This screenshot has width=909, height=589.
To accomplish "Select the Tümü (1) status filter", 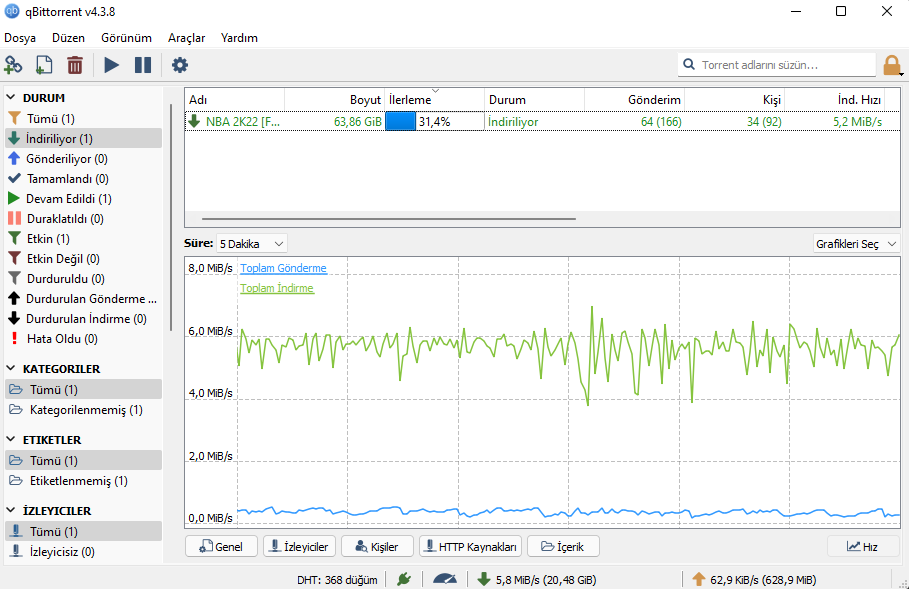I will [x=83, y=118].
